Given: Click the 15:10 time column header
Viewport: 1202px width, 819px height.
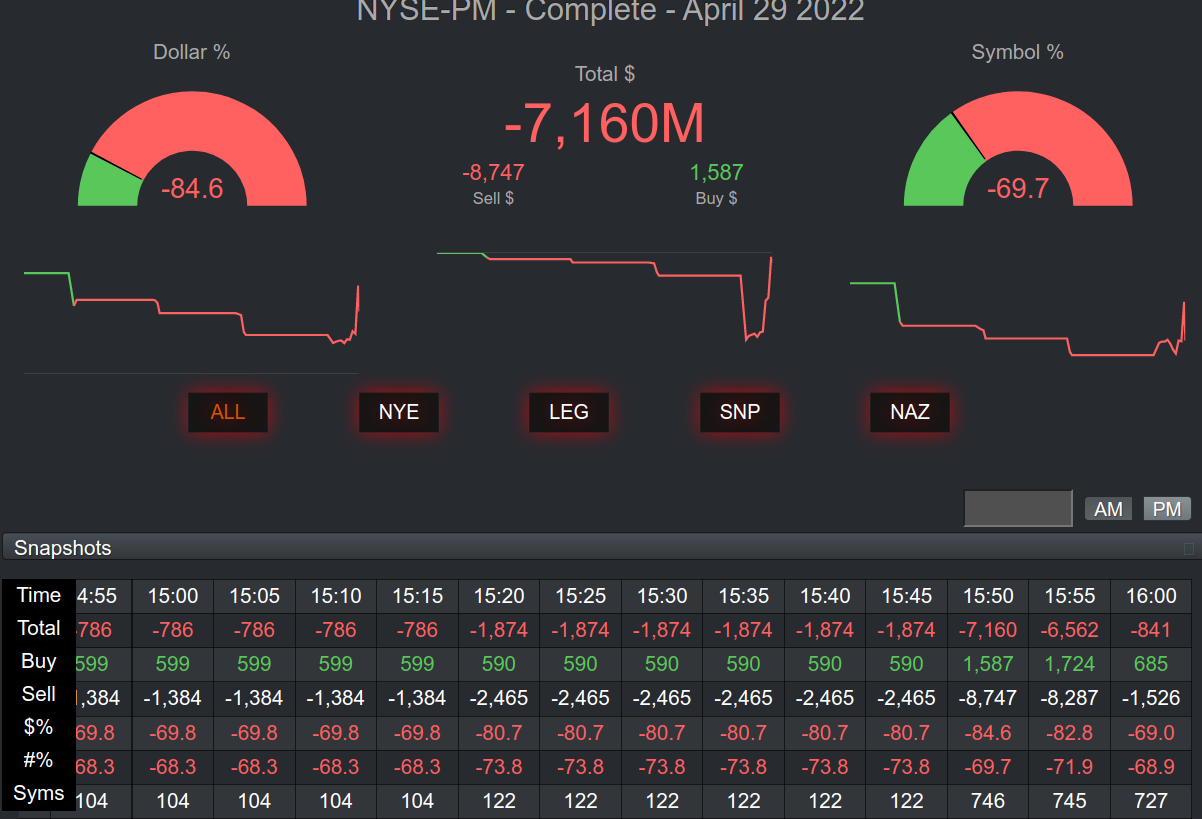Looking at the screenshot, I should [x=336, y=596].
